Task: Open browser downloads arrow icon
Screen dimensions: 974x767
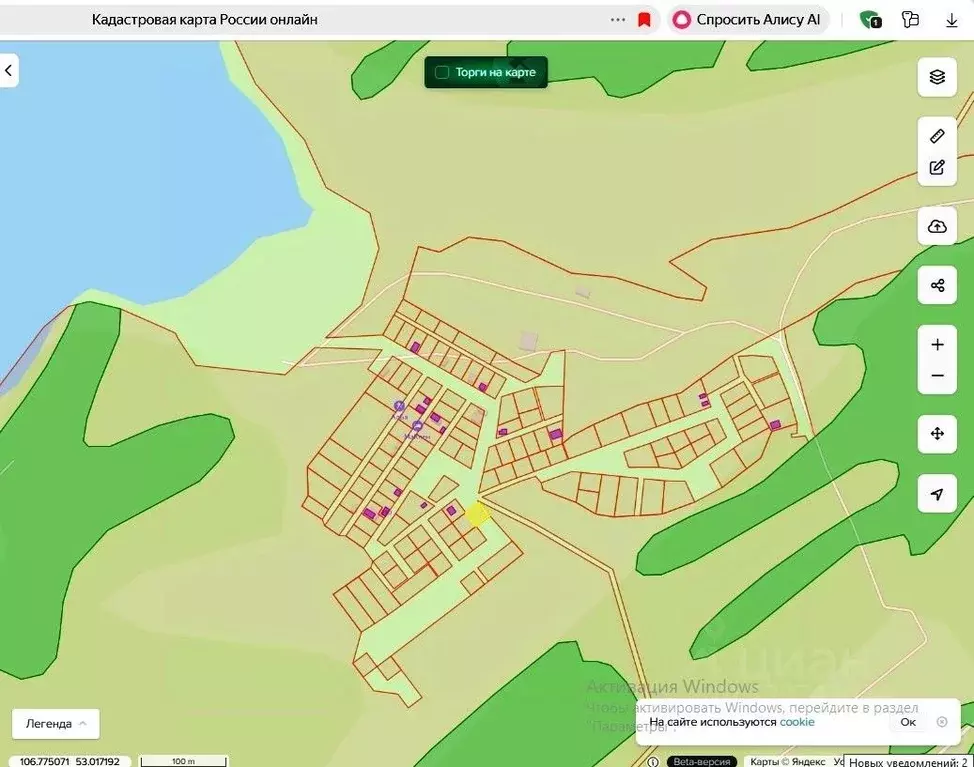Action: (951, 20)
